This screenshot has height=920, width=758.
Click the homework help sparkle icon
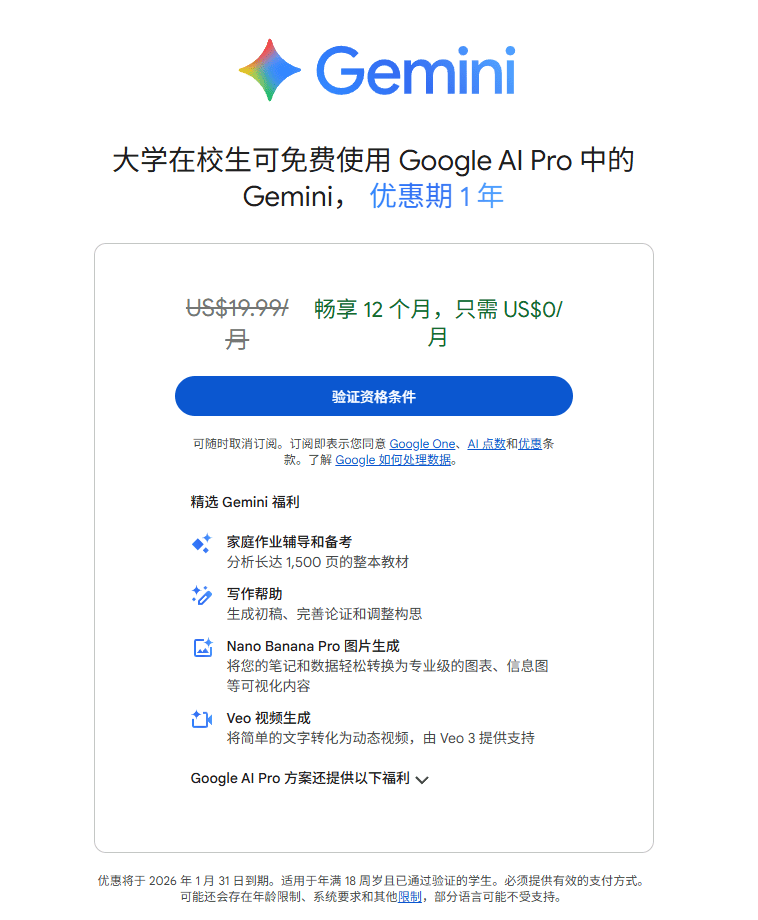[x=202, y=543]
